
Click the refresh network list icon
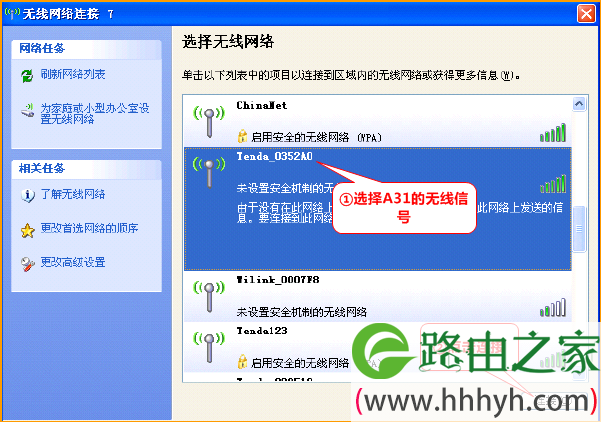tap(27, 75)
